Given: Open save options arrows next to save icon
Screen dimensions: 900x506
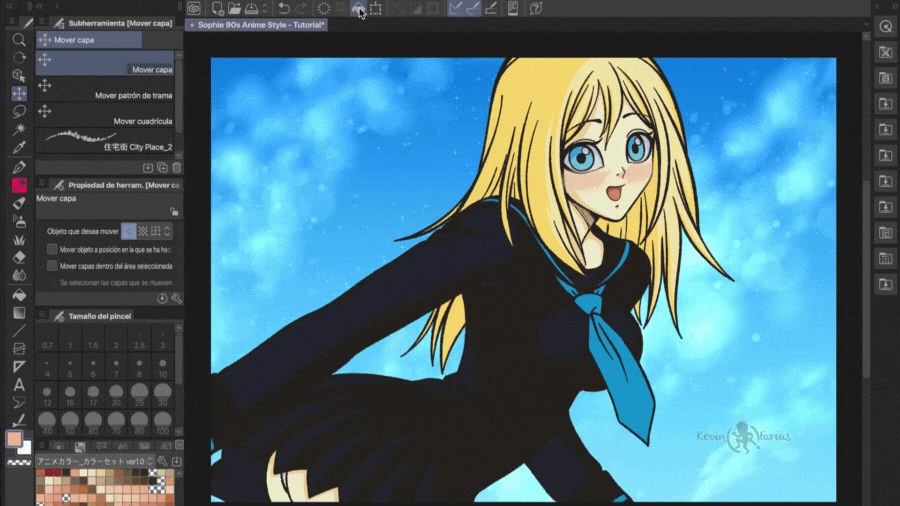Looking at the screenshot, I should pos(265,8).
